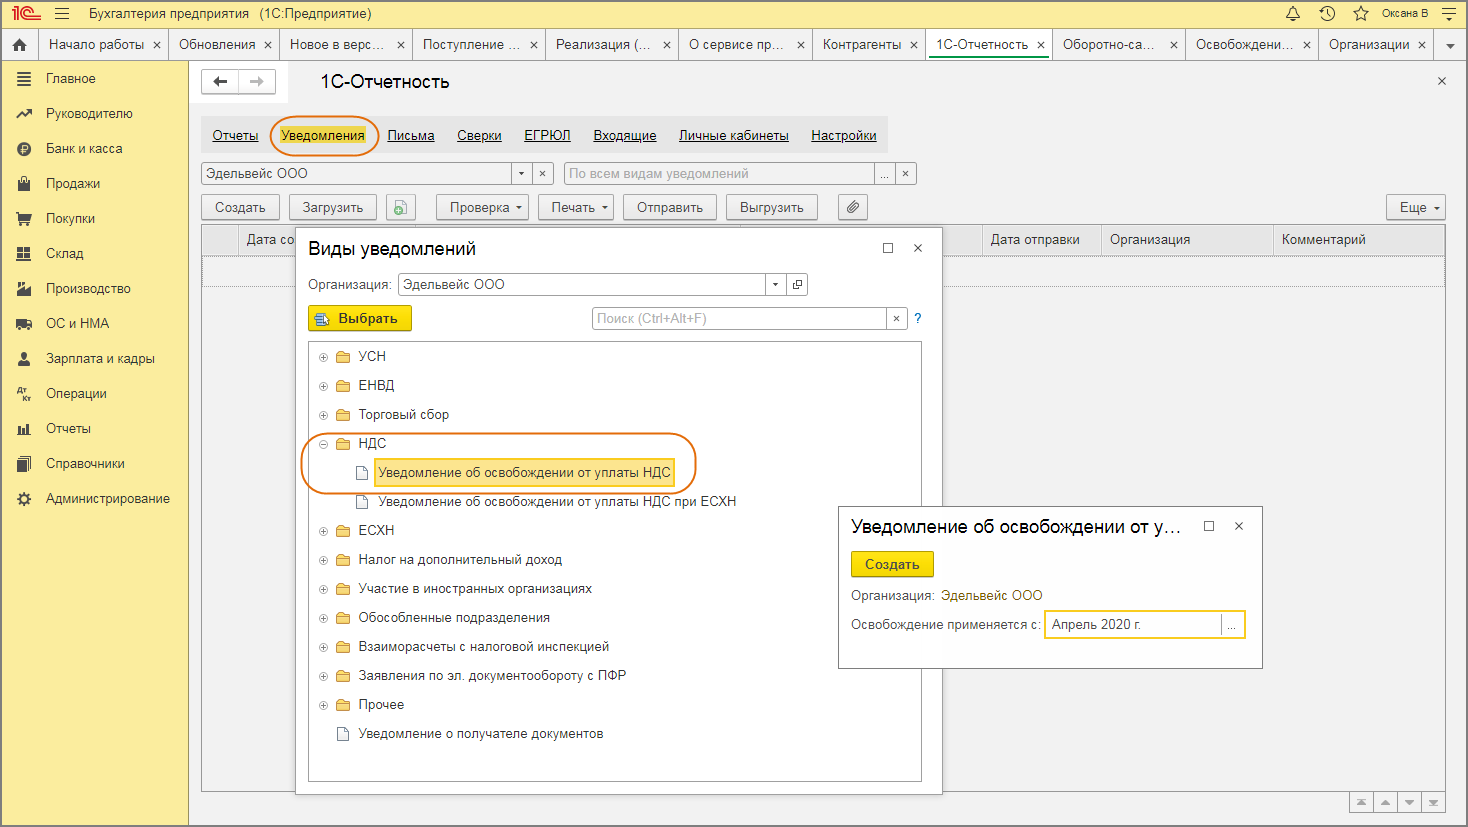Click the notifications bell icon
The height and width of the screenshot is (827, 1468).
[x=1293, y=14]
